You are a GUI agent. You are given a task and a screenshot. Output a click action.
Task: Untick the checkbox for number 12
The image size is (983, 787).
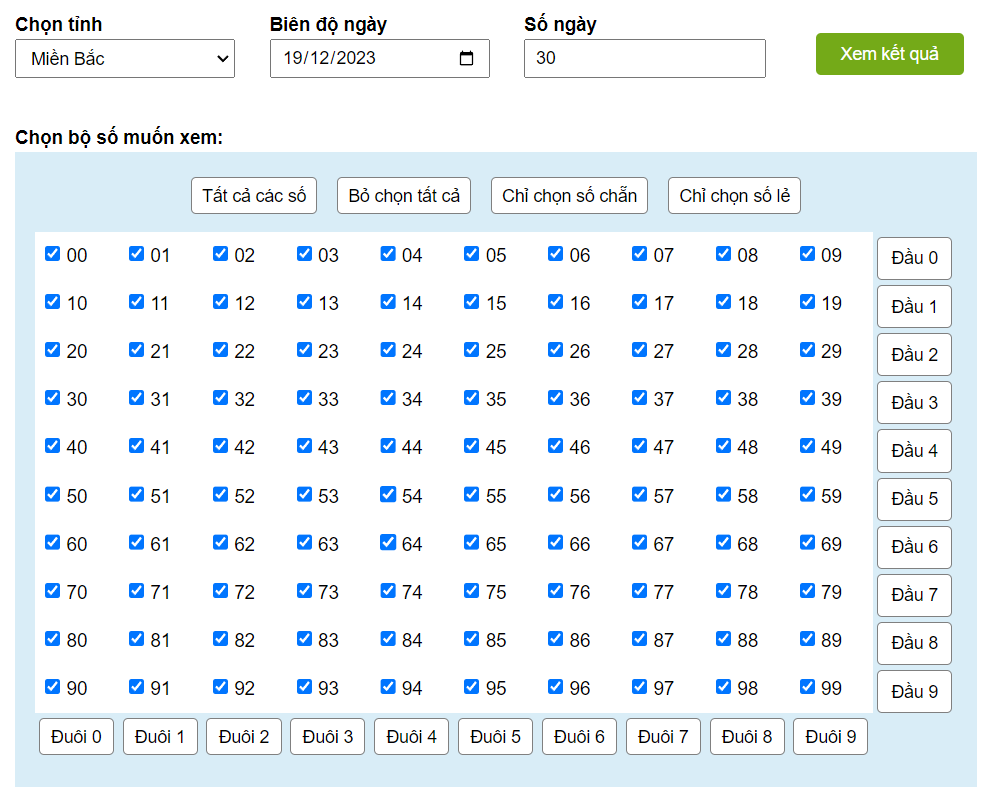(221, 302)
